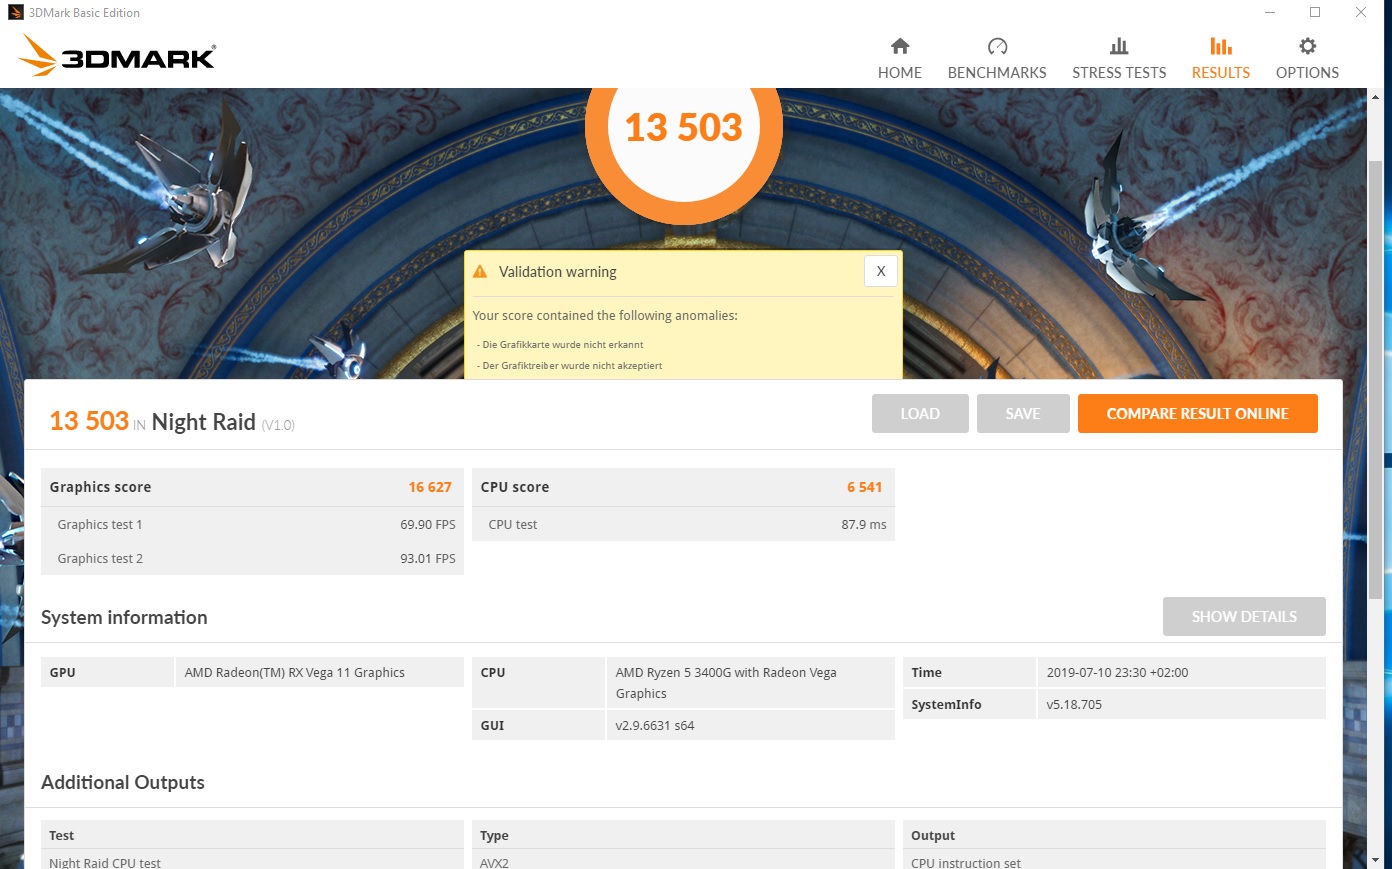The width and height of the screenshot is (1392, 869).
Task: Select GUI version v2.9.6631 s64
Action: tap(655, 725)
